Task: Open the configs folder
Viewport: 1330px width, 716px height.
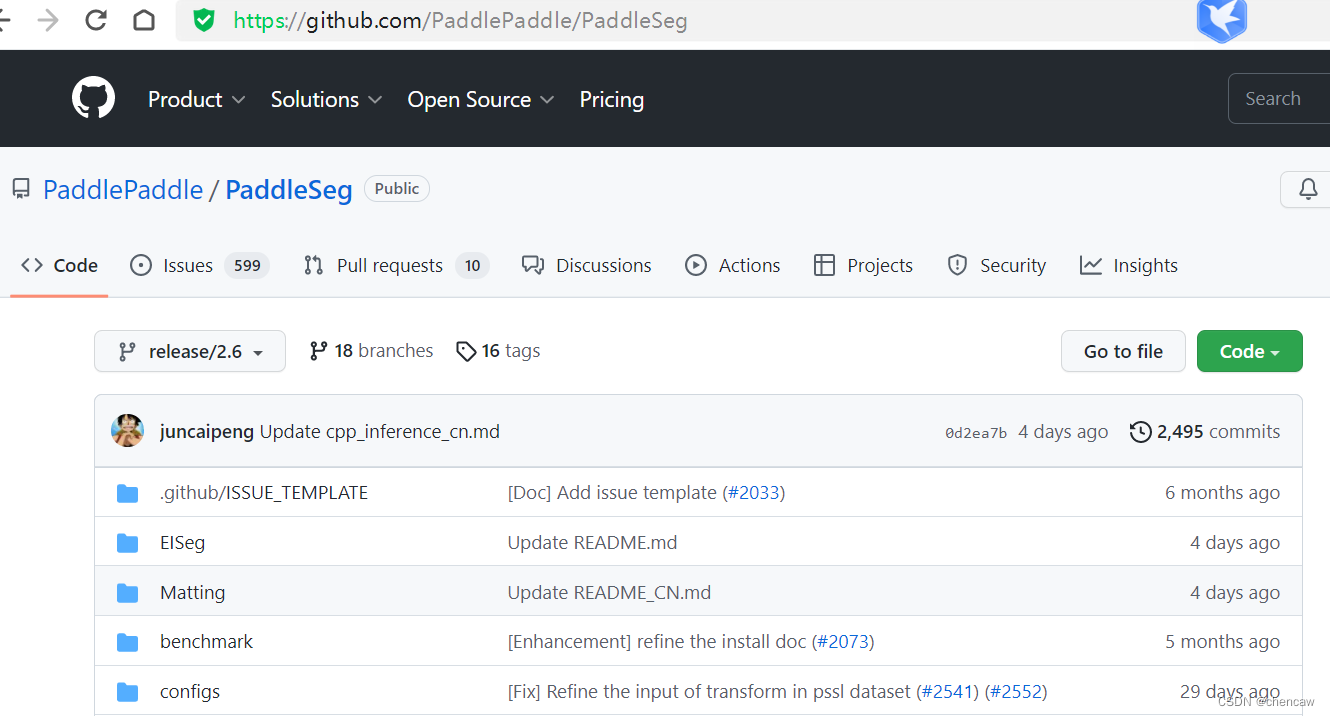Action: click(x=190, y=692)
